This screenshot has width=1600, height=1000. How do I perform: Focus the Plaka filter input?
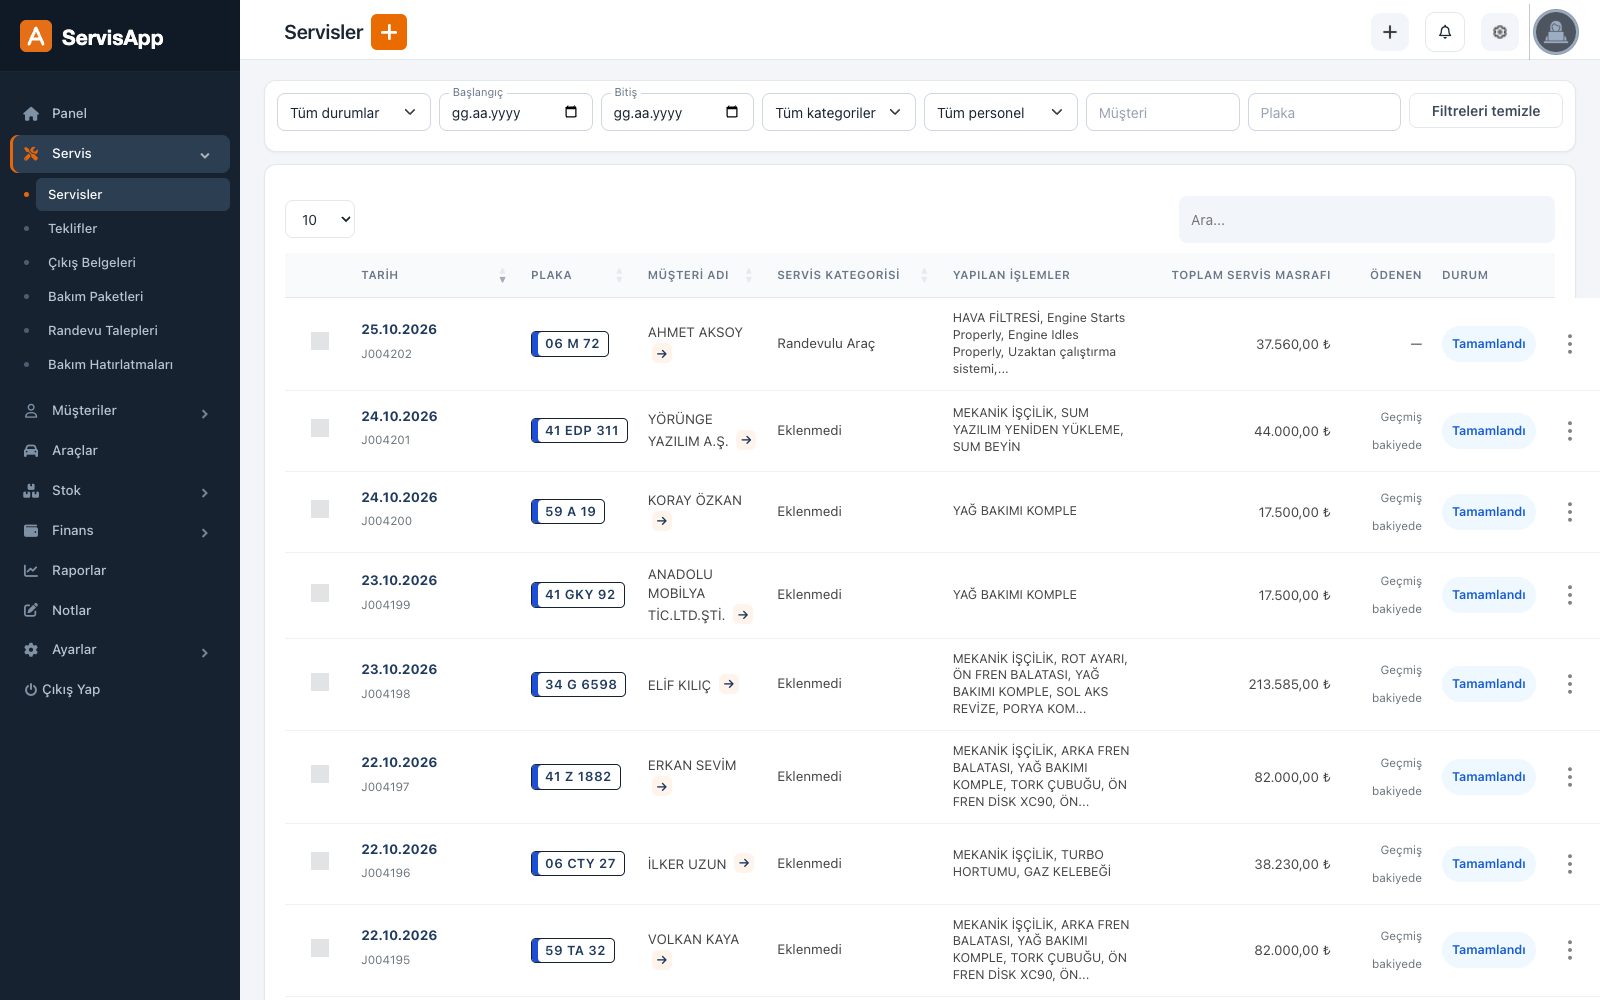pyautogui.click(x=1324, y=112)
